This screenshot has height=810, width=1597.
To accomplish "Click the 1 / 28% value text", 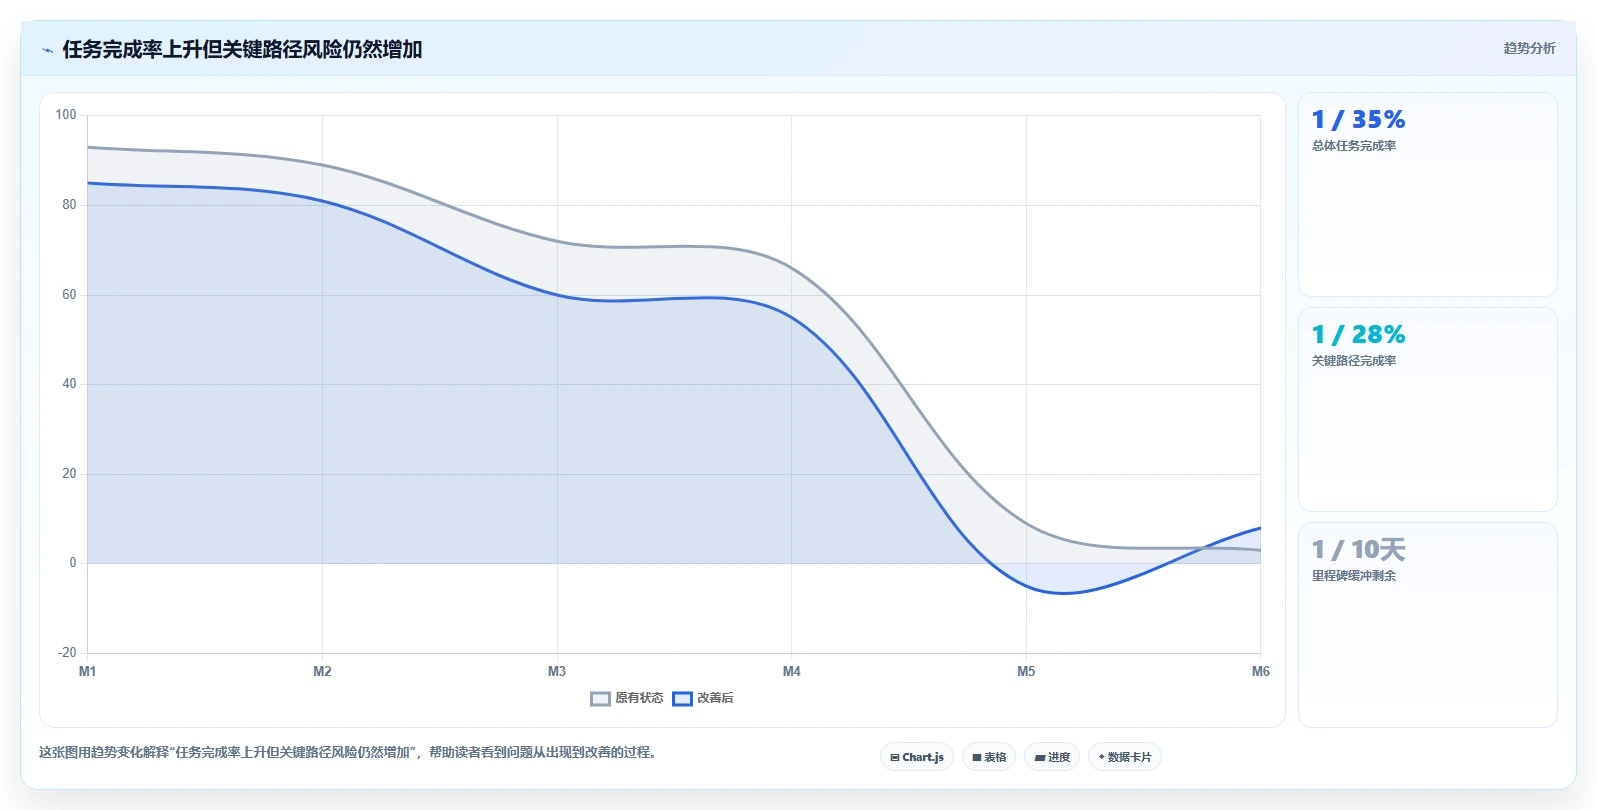I will [x=1358, y=335].
